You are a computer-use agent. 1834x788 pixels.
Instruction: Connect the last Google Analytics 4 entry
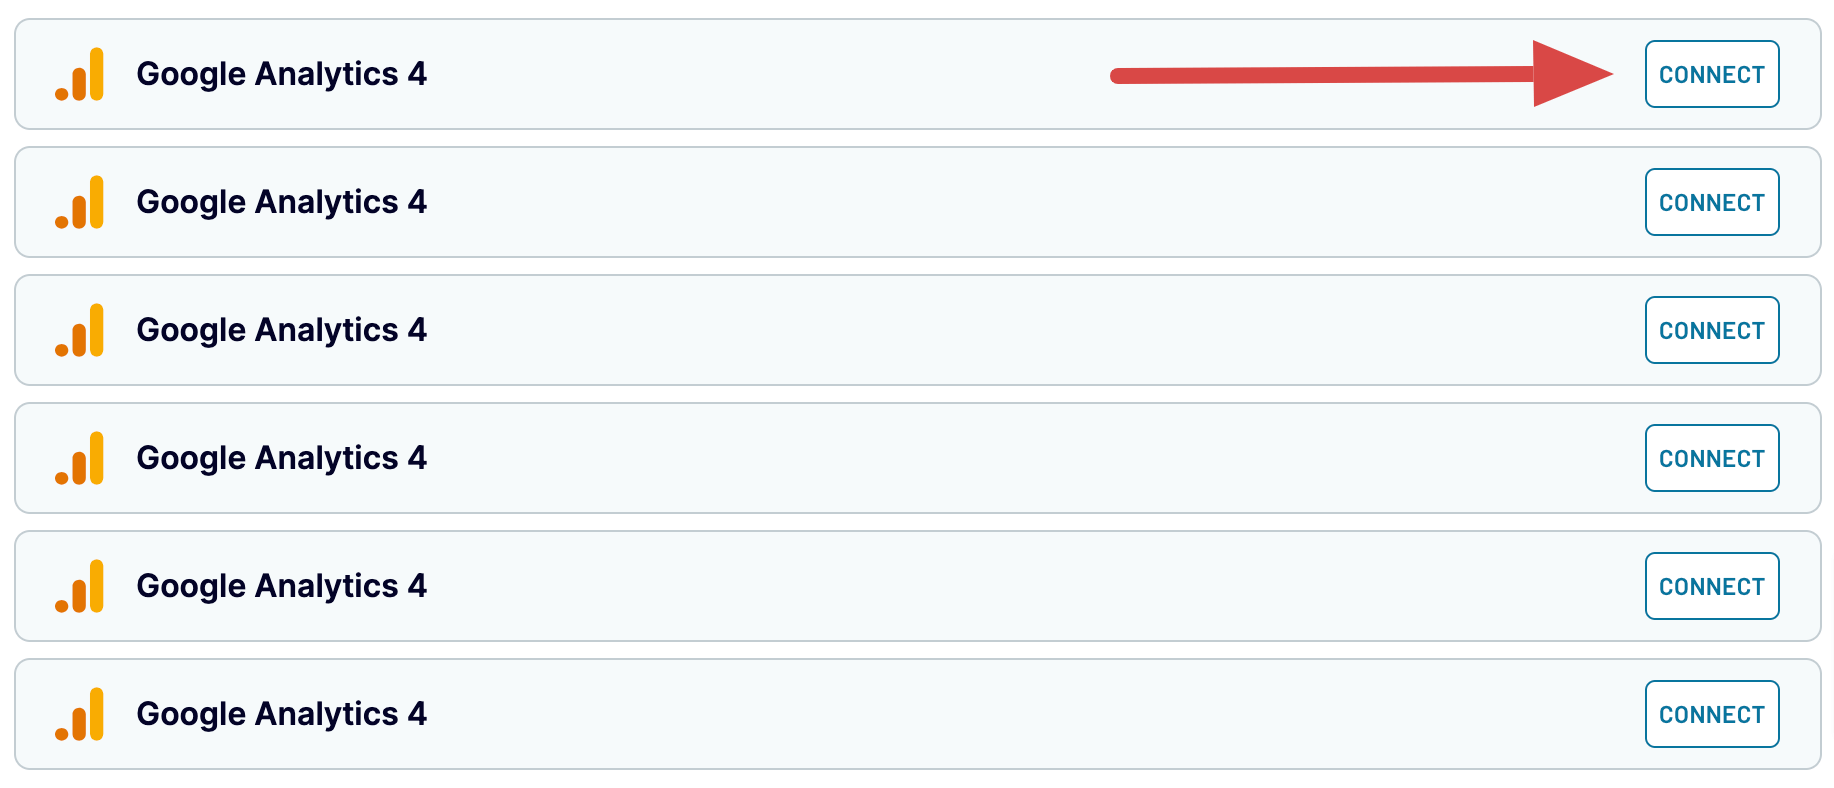pos(1712,714)
